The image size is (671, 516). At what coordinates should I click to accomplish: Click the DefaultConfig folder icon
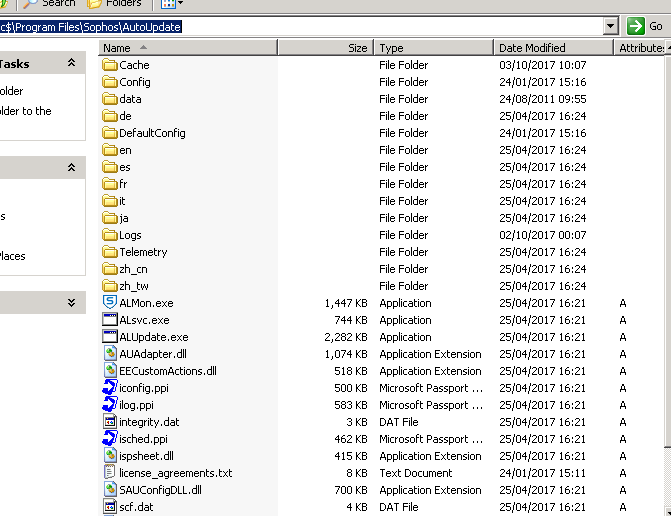pyautogui.click(x=110, y=133)
